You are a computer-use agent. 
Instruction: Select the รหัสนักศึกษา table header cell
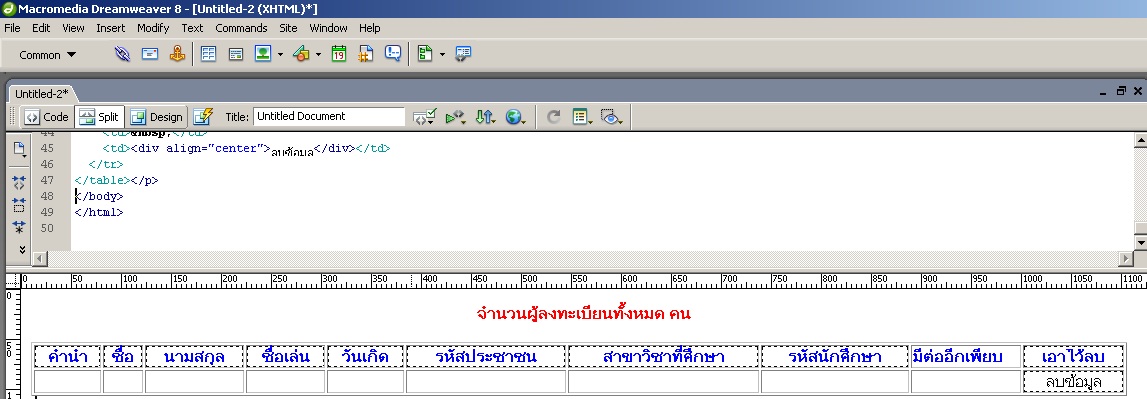pos(835,357)
